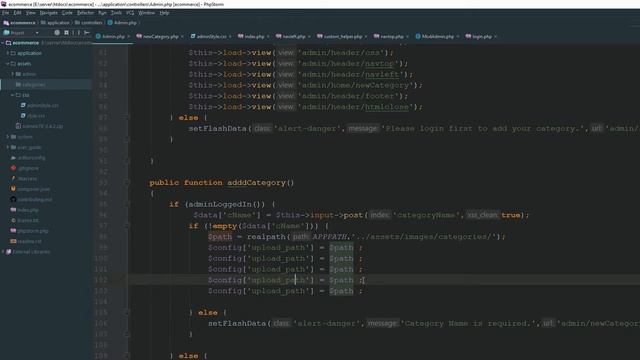
Task: Open the Refactor menu
Action: 85,13
